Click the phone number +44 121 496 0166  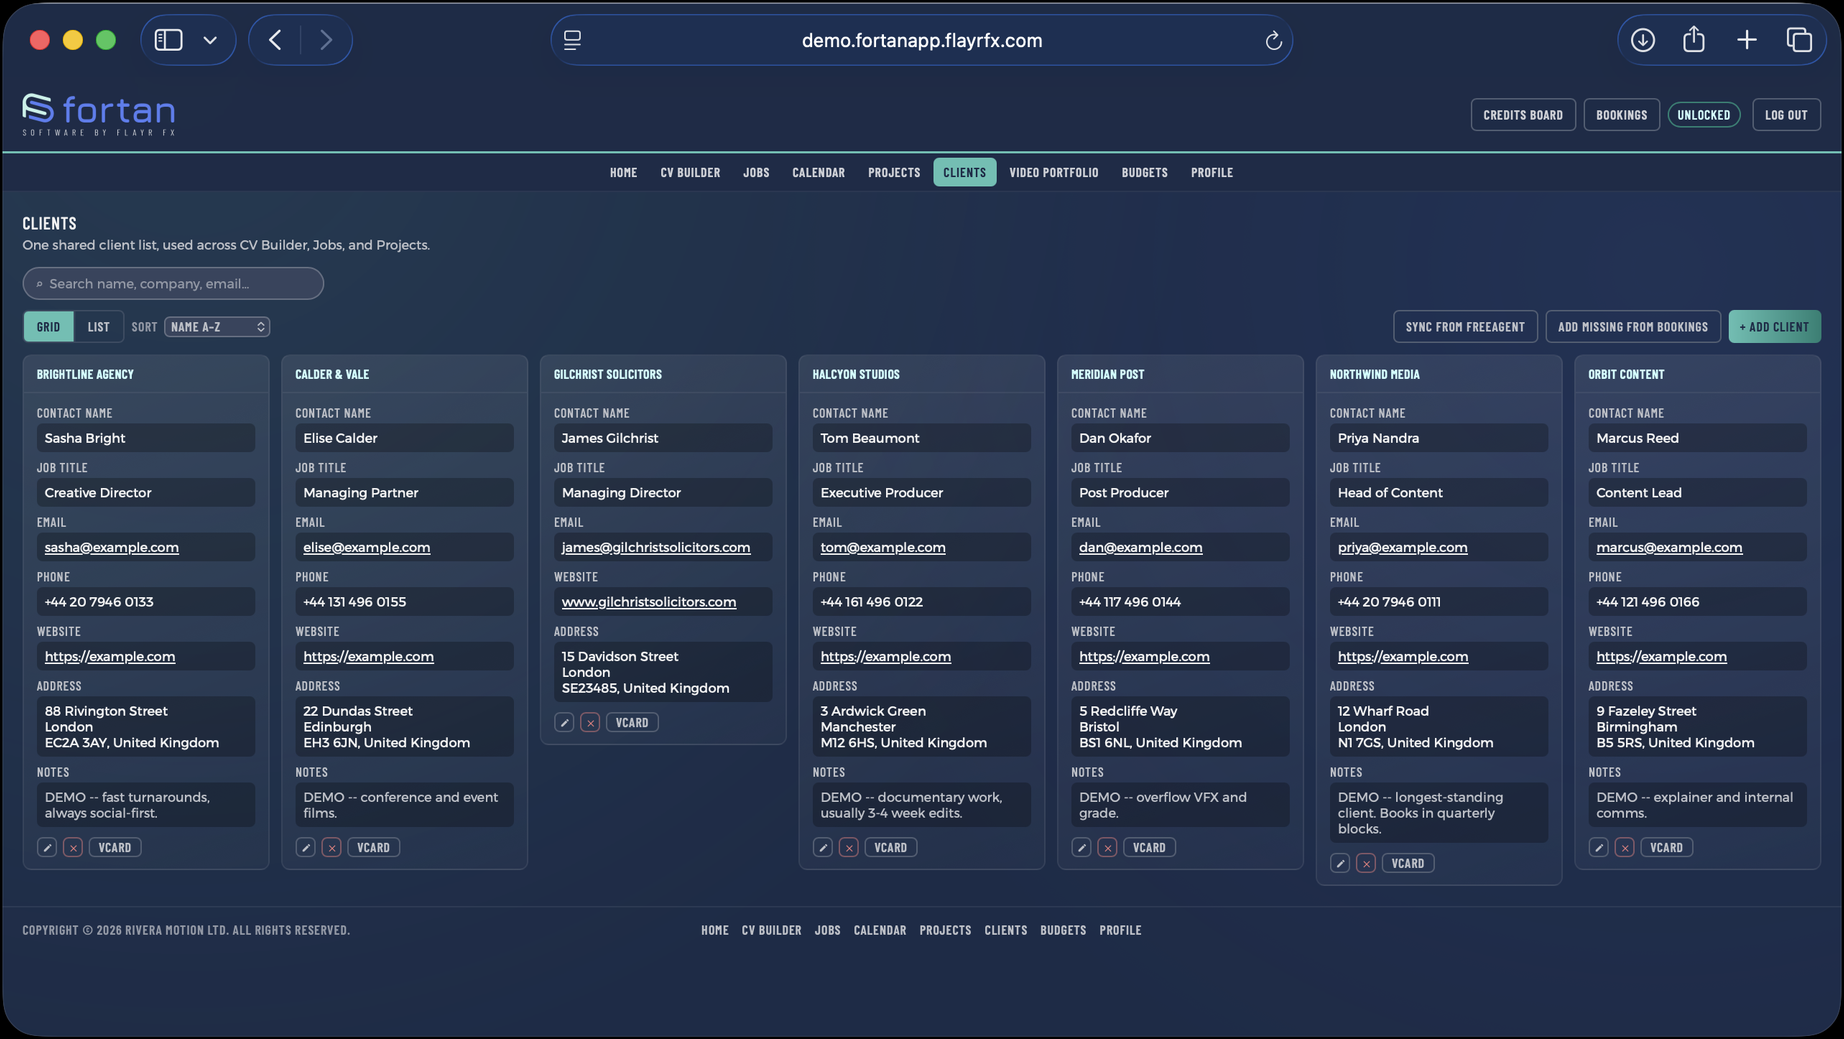pyautogui.click(x=1648, y=602)
